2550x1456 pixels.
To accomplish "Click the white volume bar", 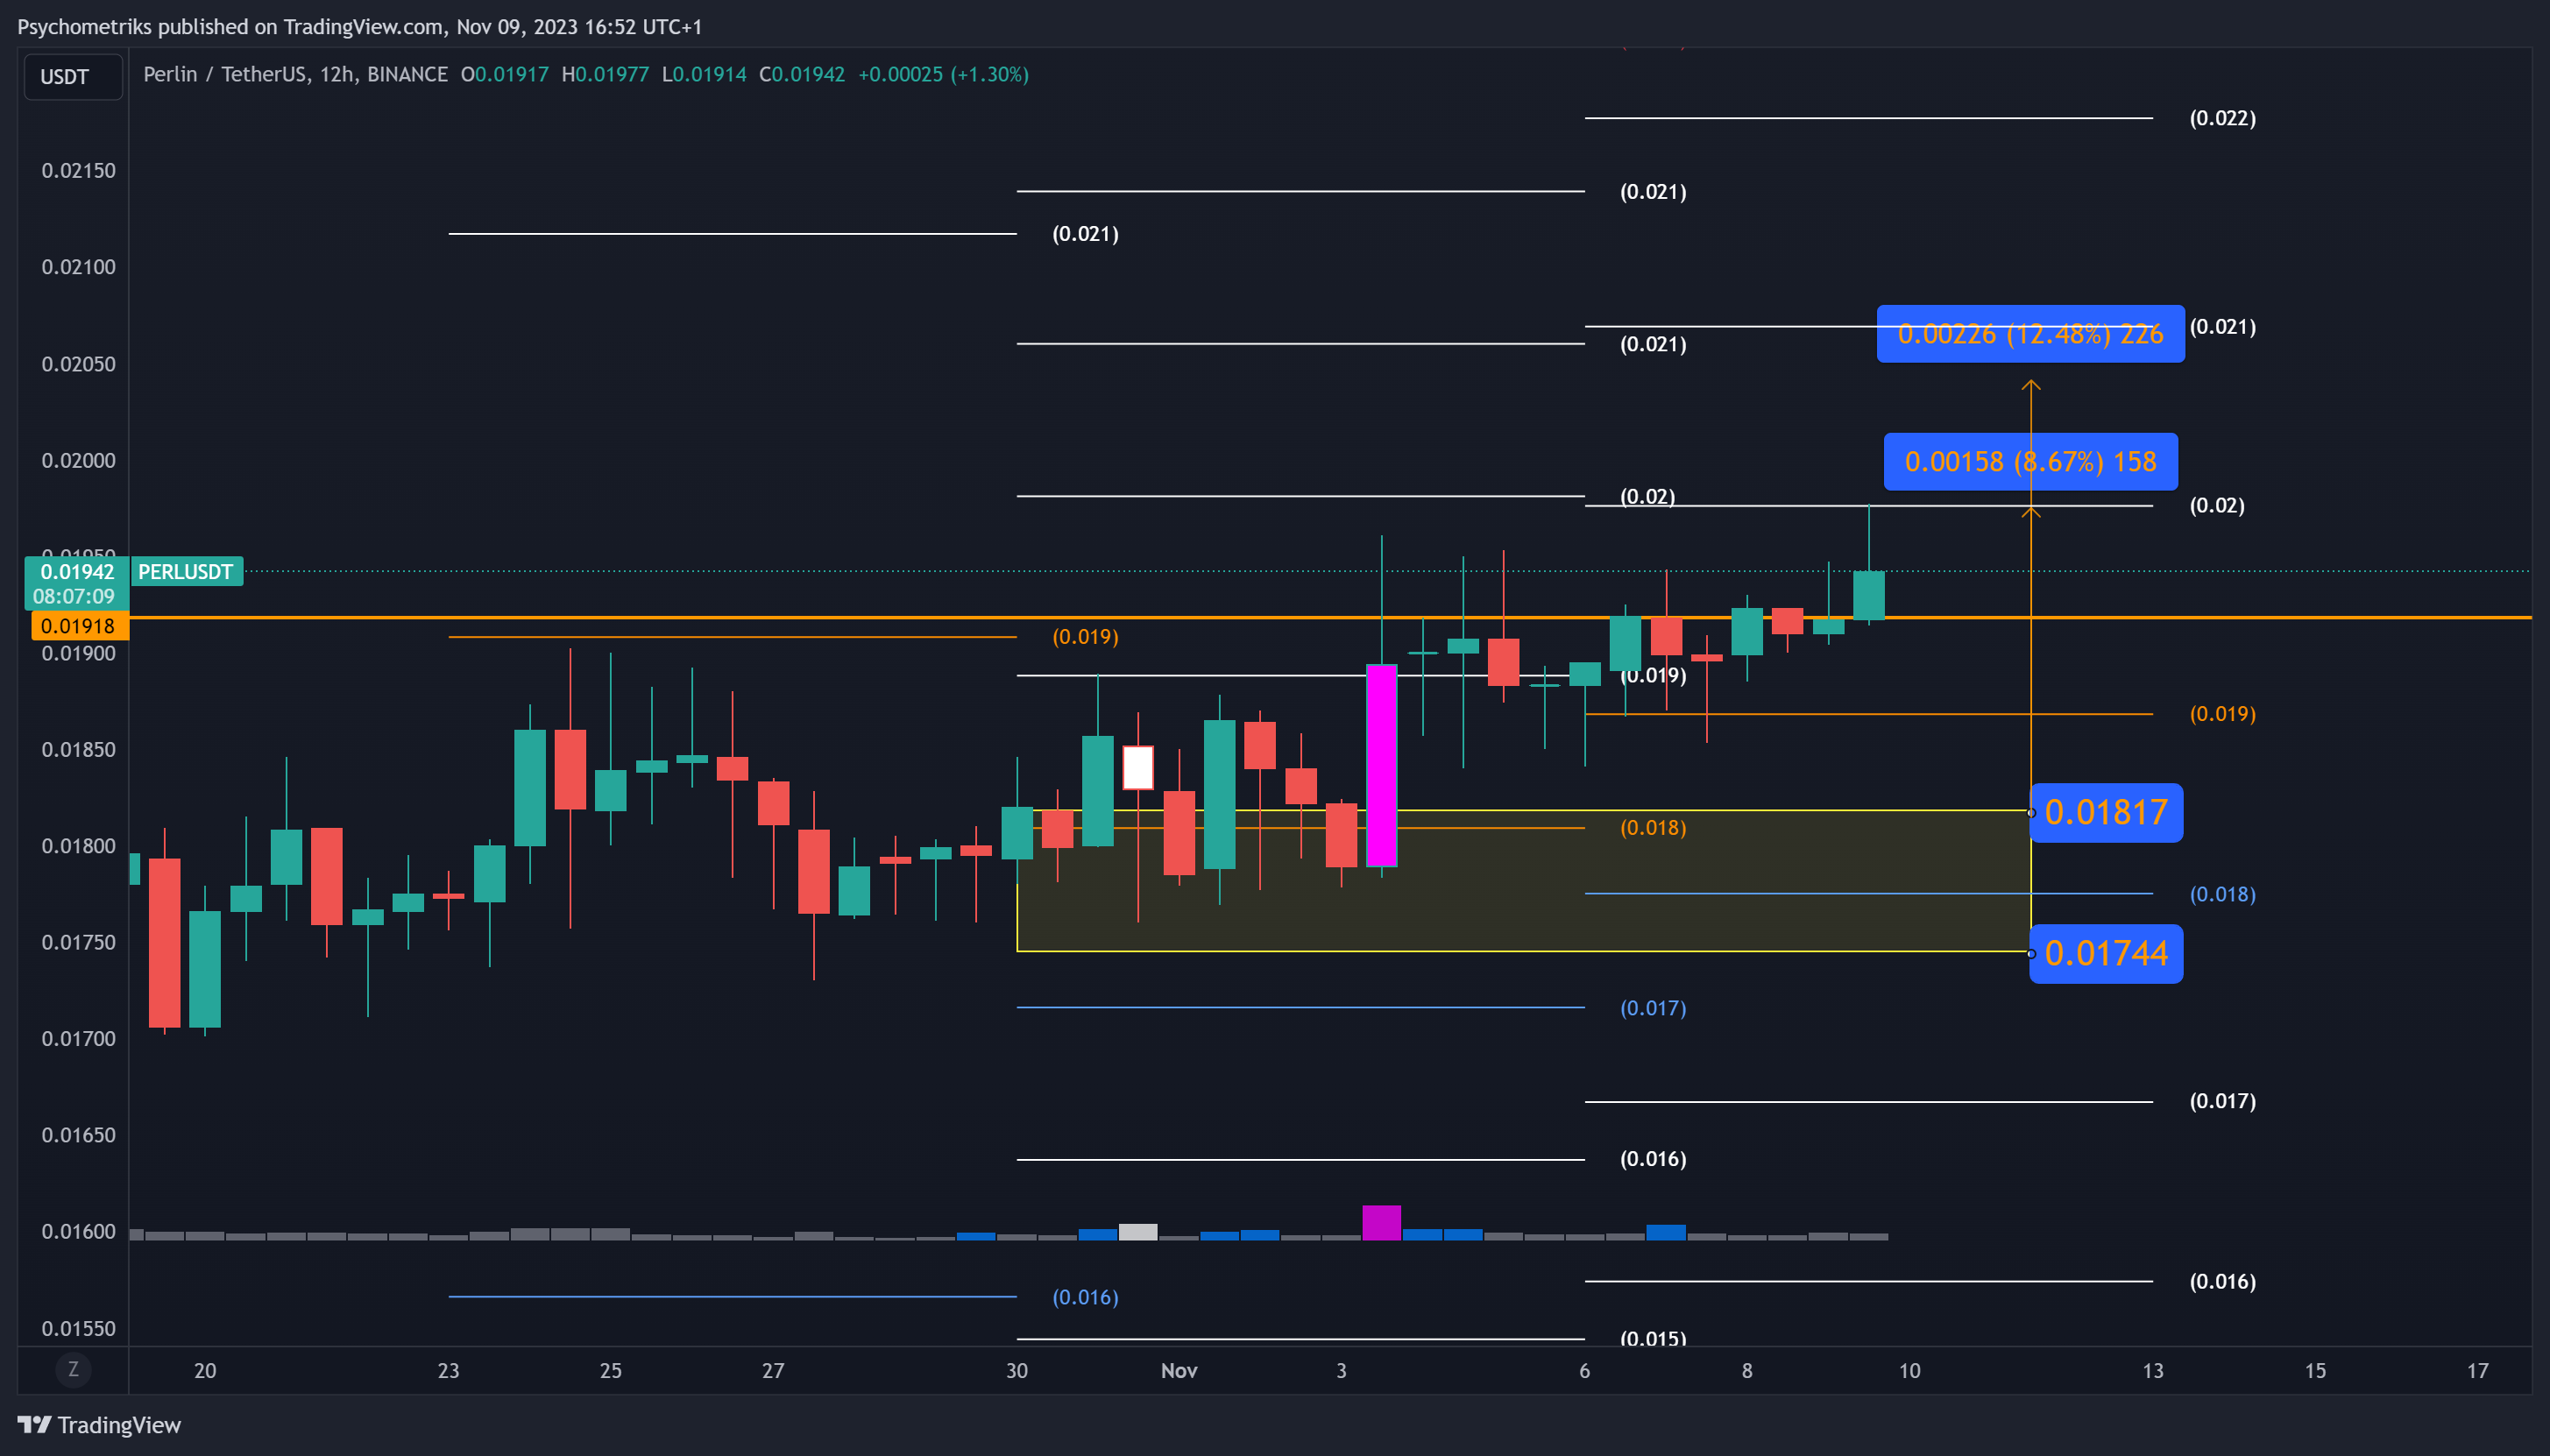I will [1138, 1232].
